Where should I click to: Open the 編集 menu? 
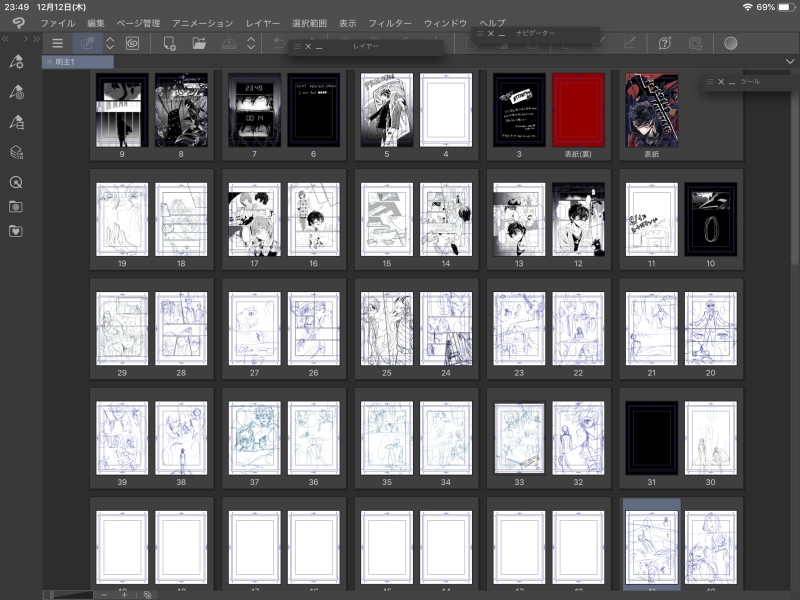[x=95, y=23]
